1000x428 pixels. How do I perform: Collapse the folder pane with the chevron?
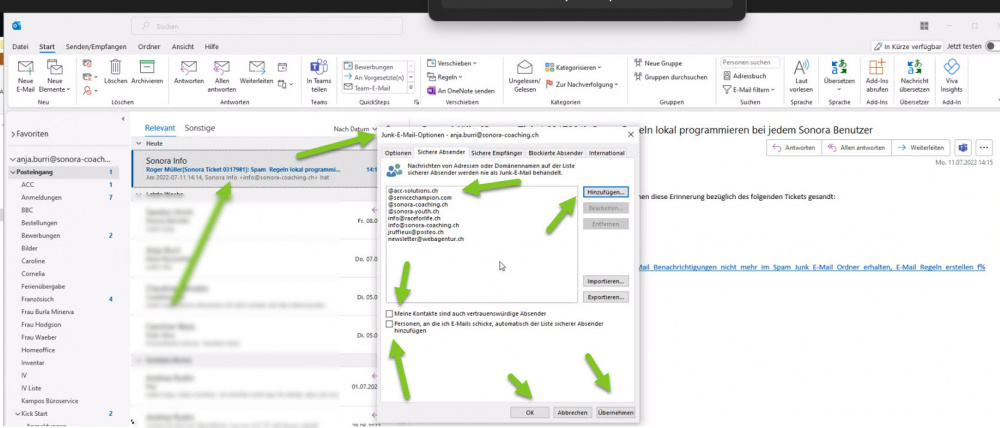pyautogui.click(x=123, y=119)
